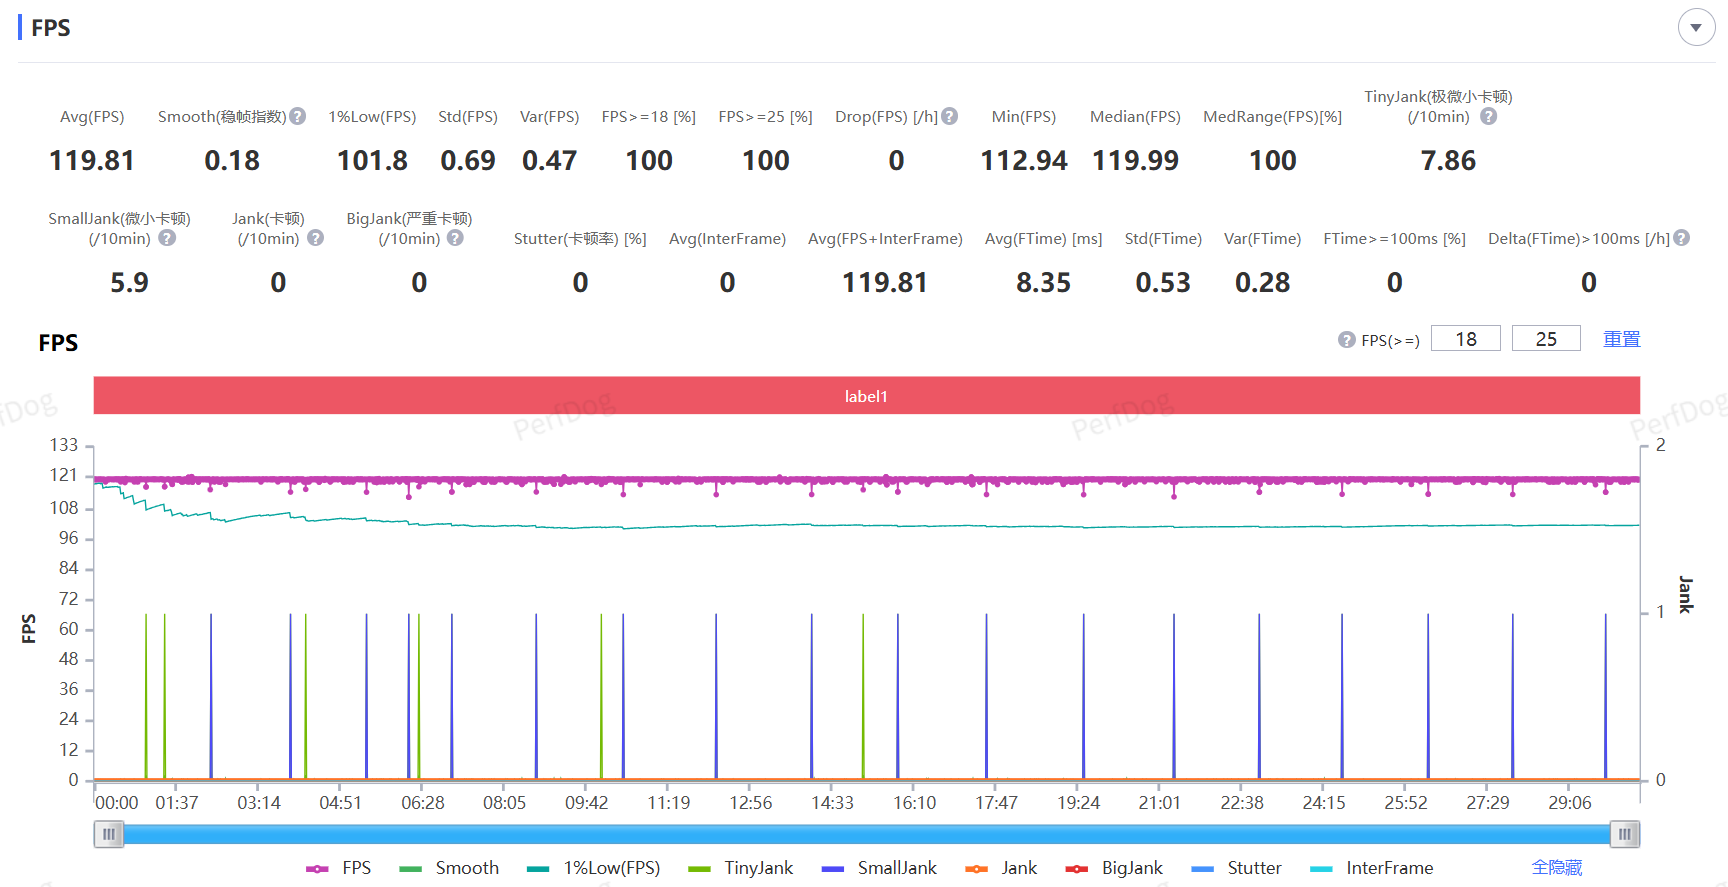Toggle TinyJank series in legend

[x=741, y=868]
